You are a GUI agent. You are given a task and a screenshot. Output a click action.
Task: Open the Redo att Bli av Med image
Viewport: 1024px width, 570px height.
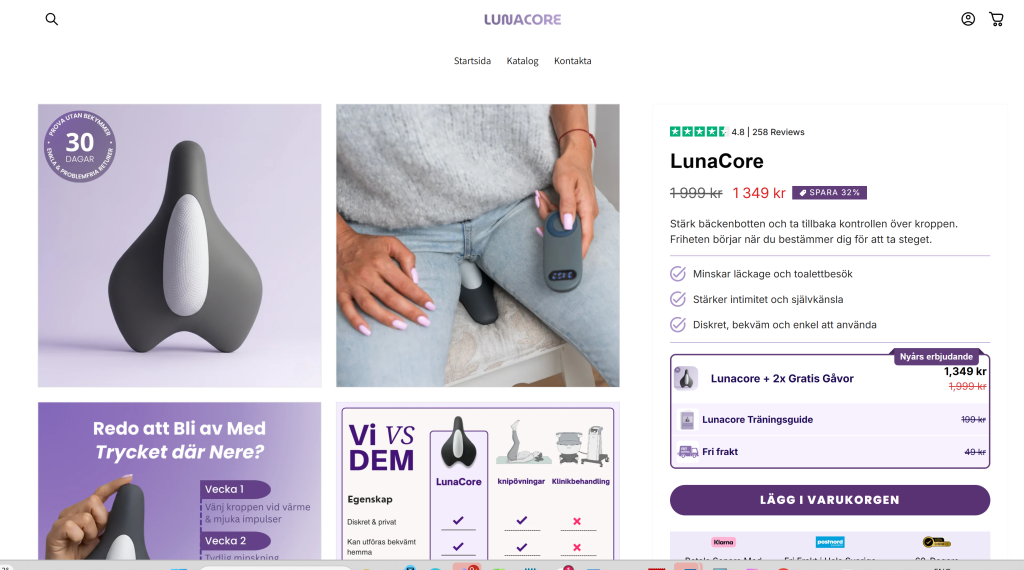[180, 481]
